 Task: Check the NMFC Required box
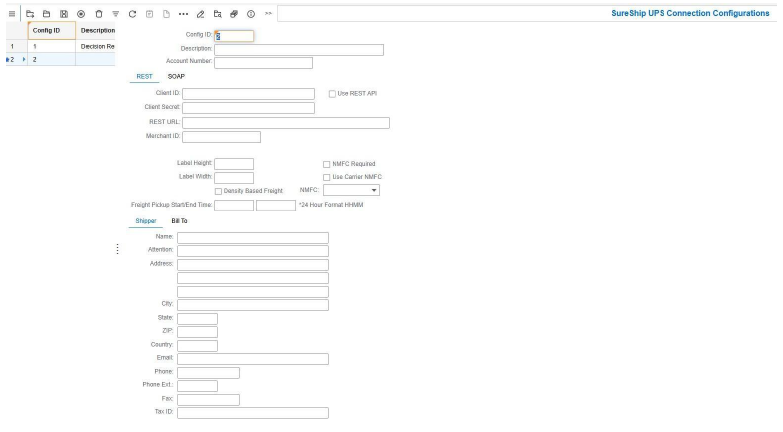point(326,164)
